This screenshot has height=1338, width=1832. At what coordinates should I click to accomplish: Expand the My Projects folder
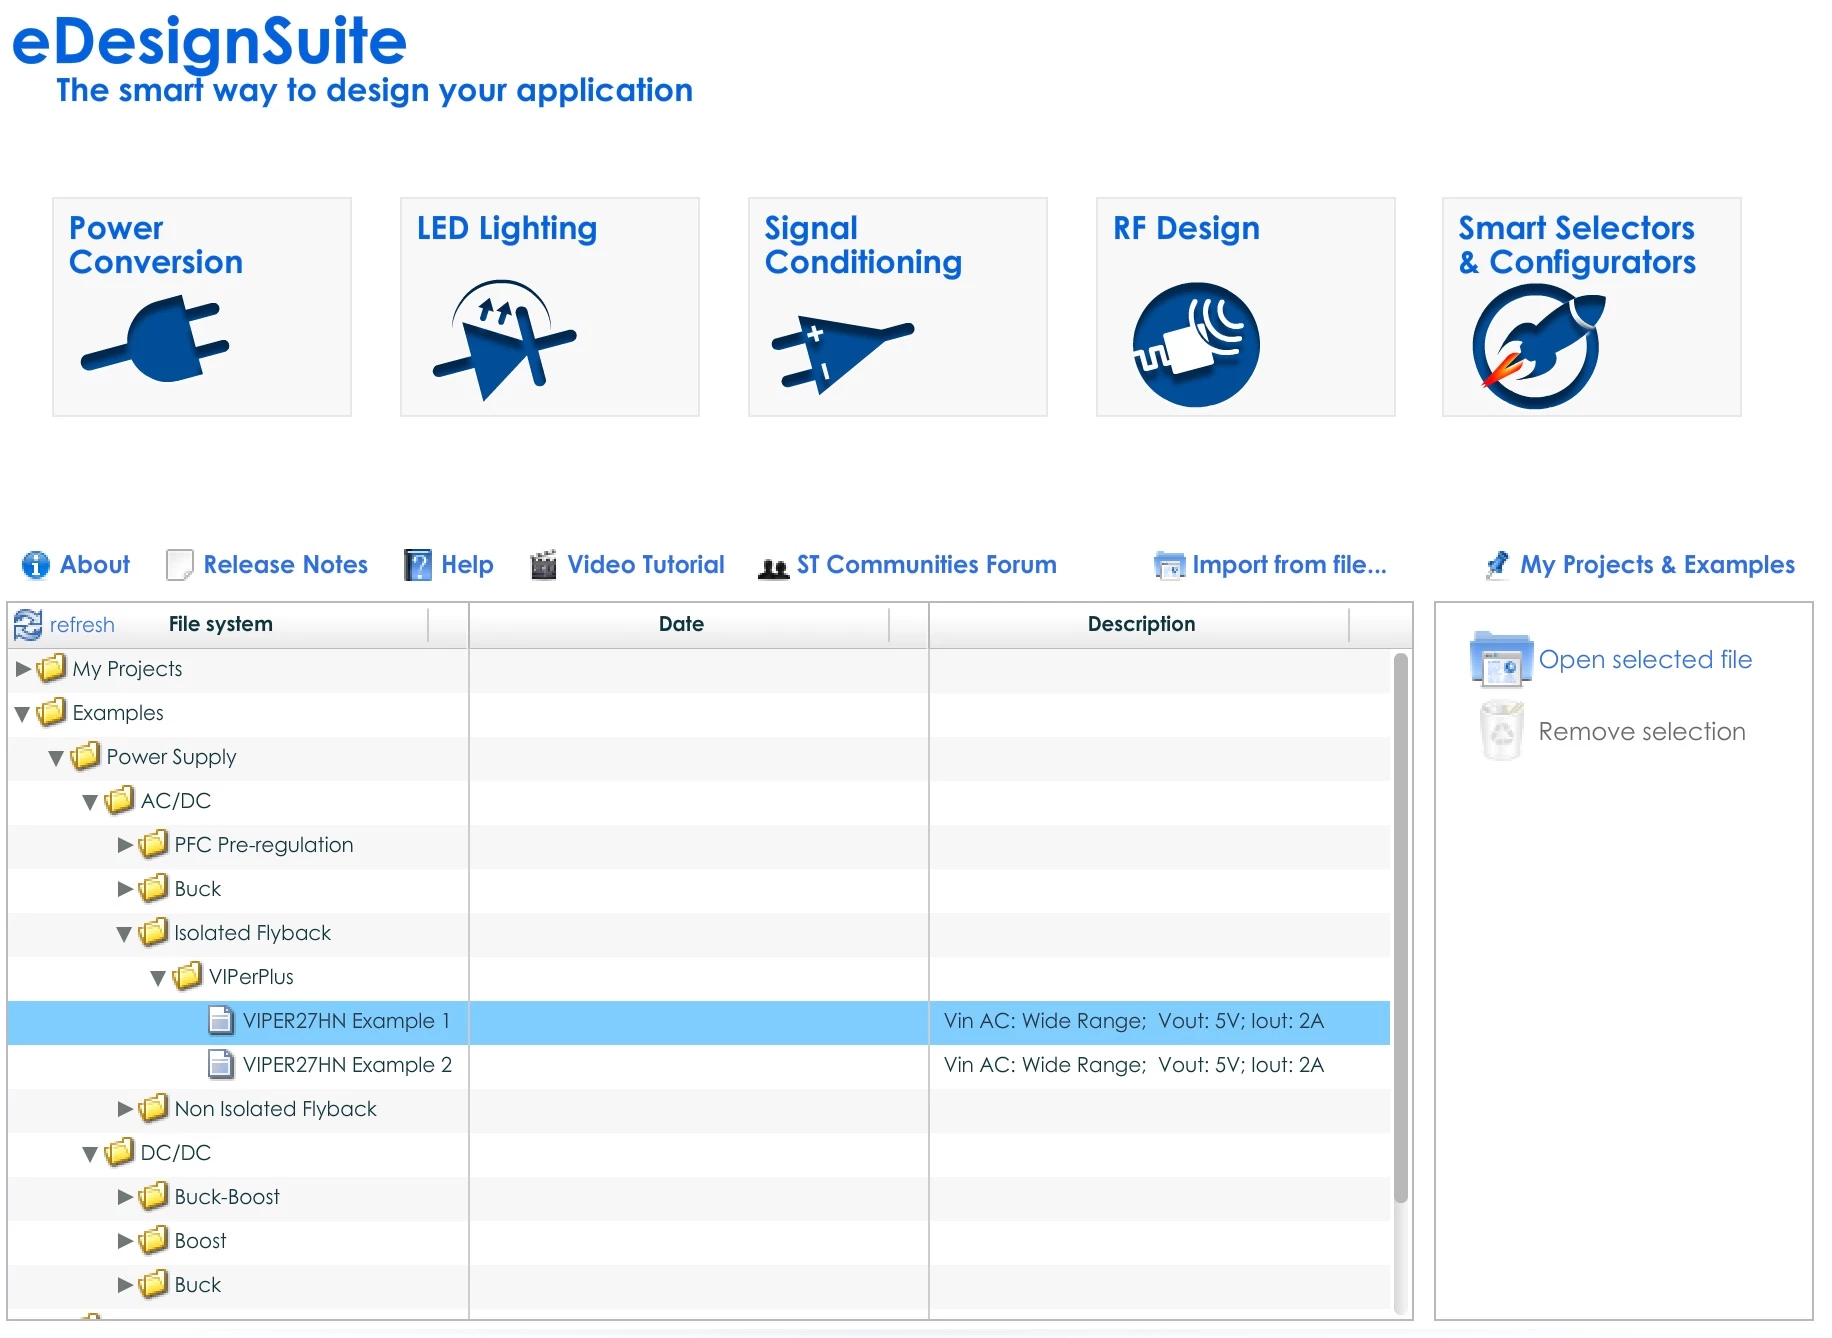pos(23,668)
